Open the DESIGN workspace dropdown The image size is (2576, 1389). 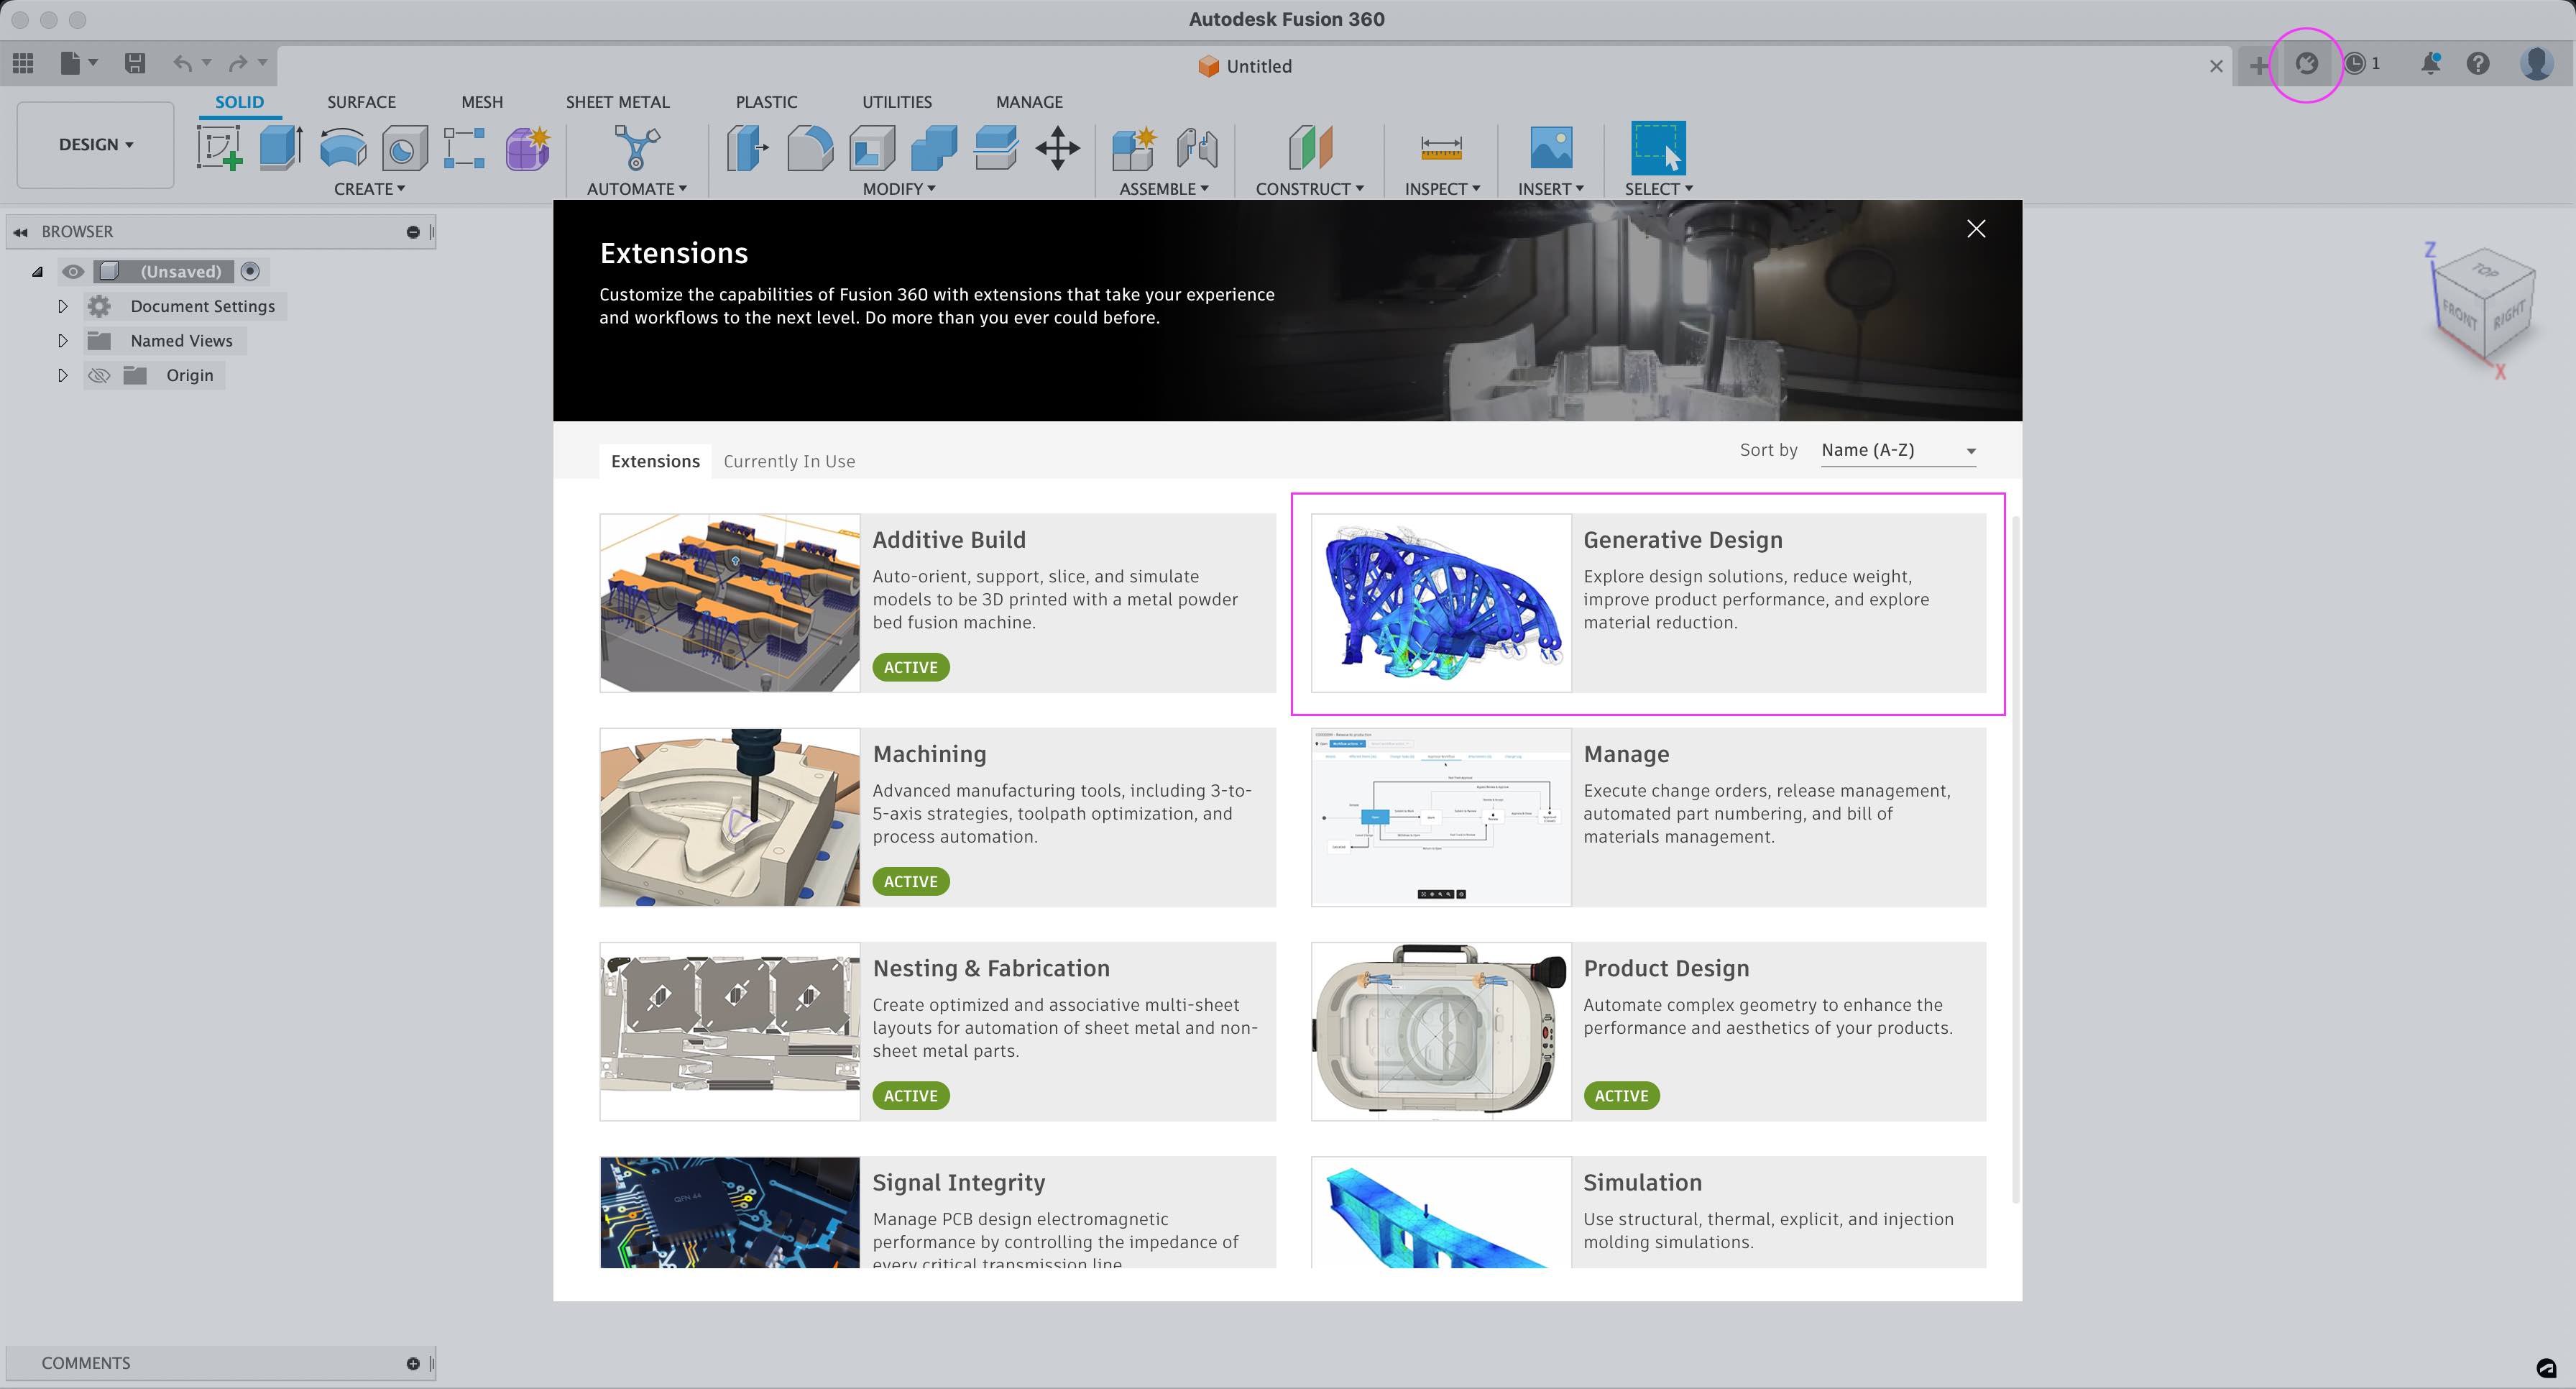[x=95, y=145]
